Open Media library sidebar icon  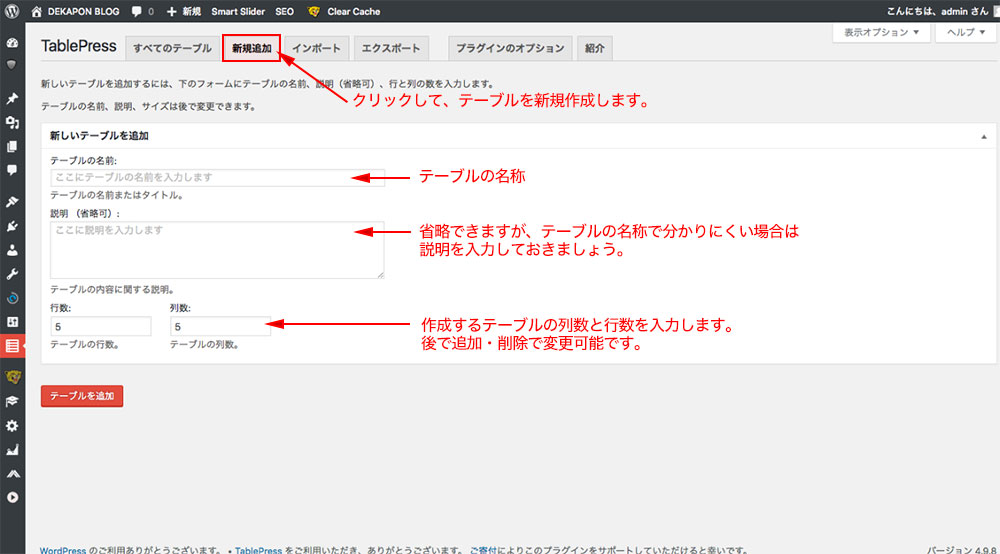12,122
